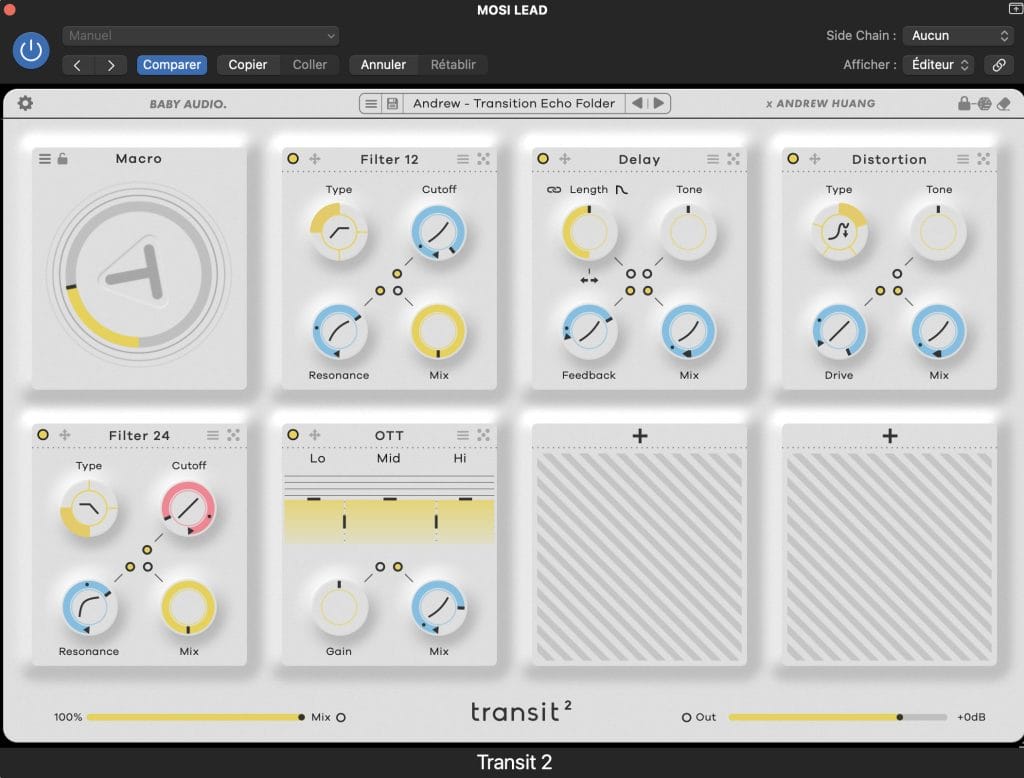Click the Out volume slider
The width and height of the screenshot is (1024, 778).
point(837,717)
